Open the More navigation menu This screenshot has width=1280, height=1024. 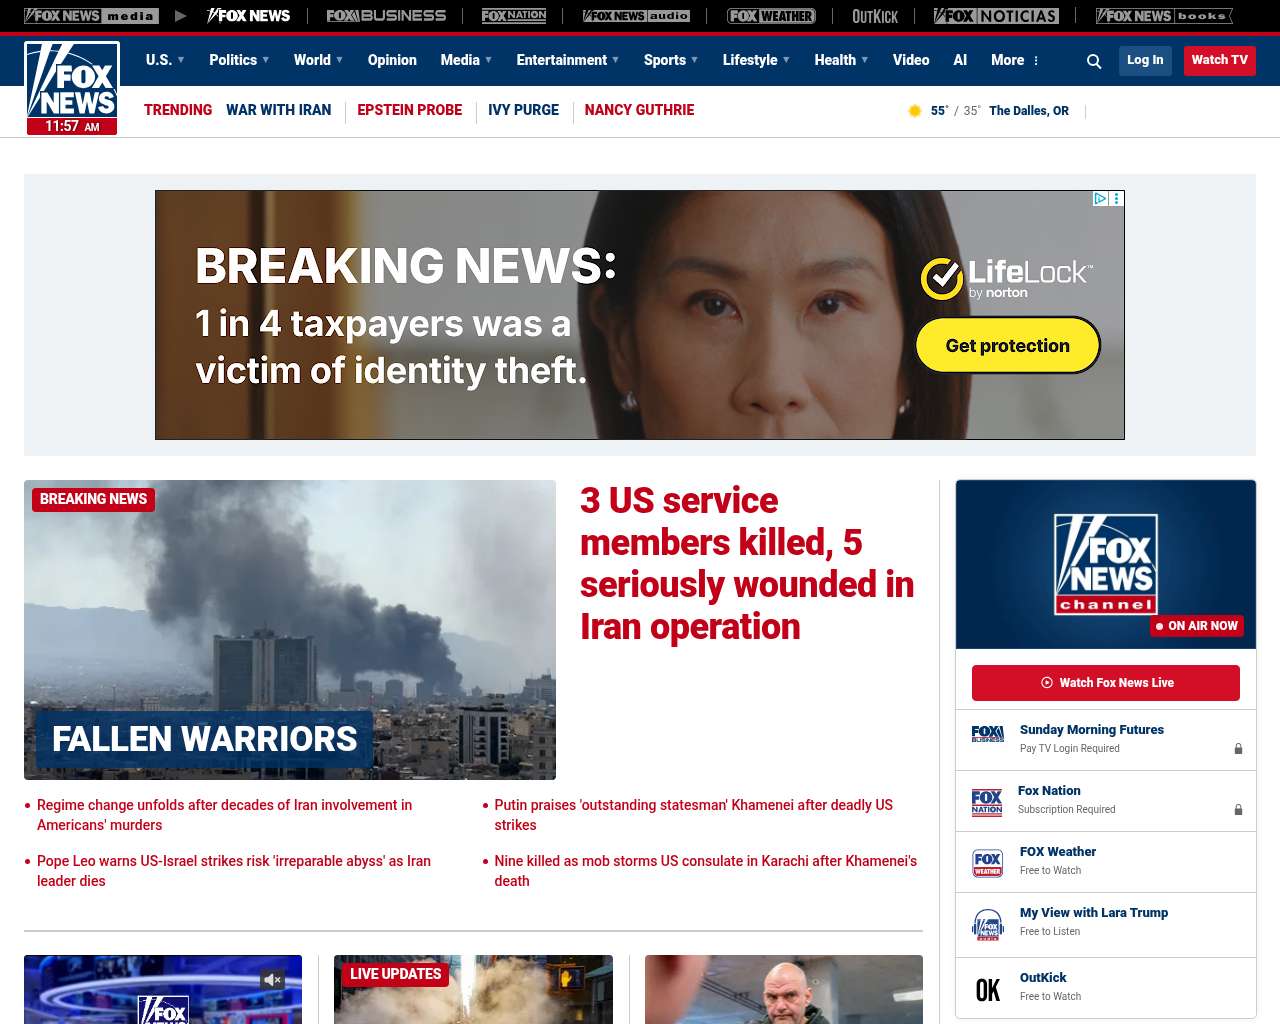[1015, 60]
